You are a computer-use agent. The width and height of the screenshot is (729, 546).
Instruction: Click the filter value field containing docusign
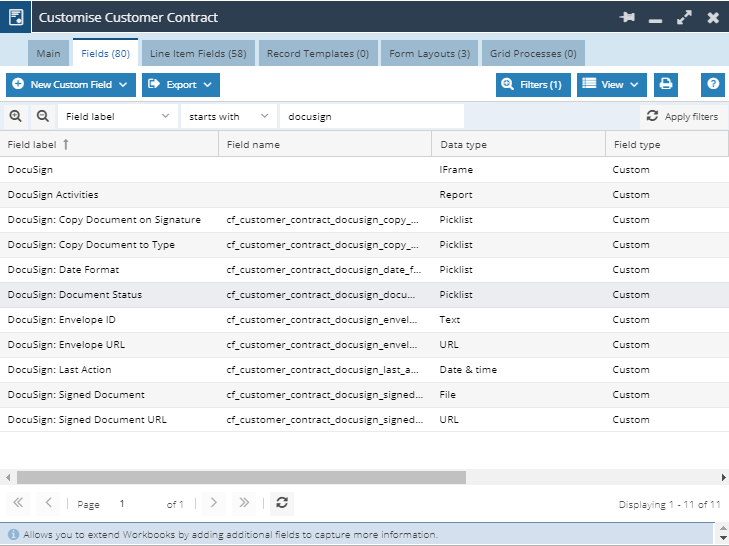pyautogui.click(x=371, y=117)
